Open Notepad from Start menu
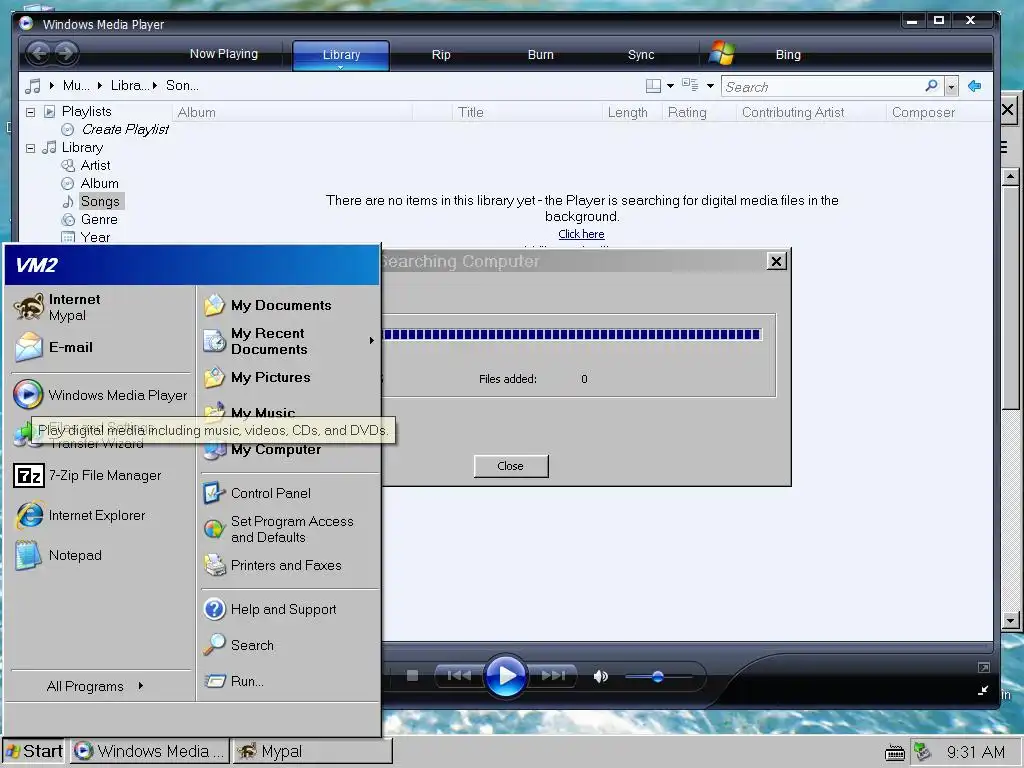The width and height of the screenshot is (1024, 768). point(101,555)
